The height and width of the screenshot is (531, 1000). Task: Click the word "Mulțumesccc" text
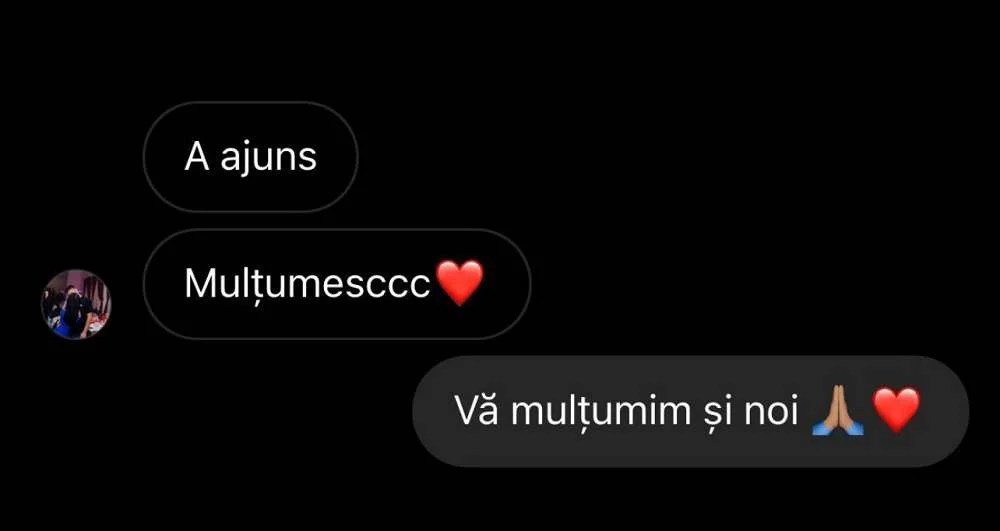(307, 284)
